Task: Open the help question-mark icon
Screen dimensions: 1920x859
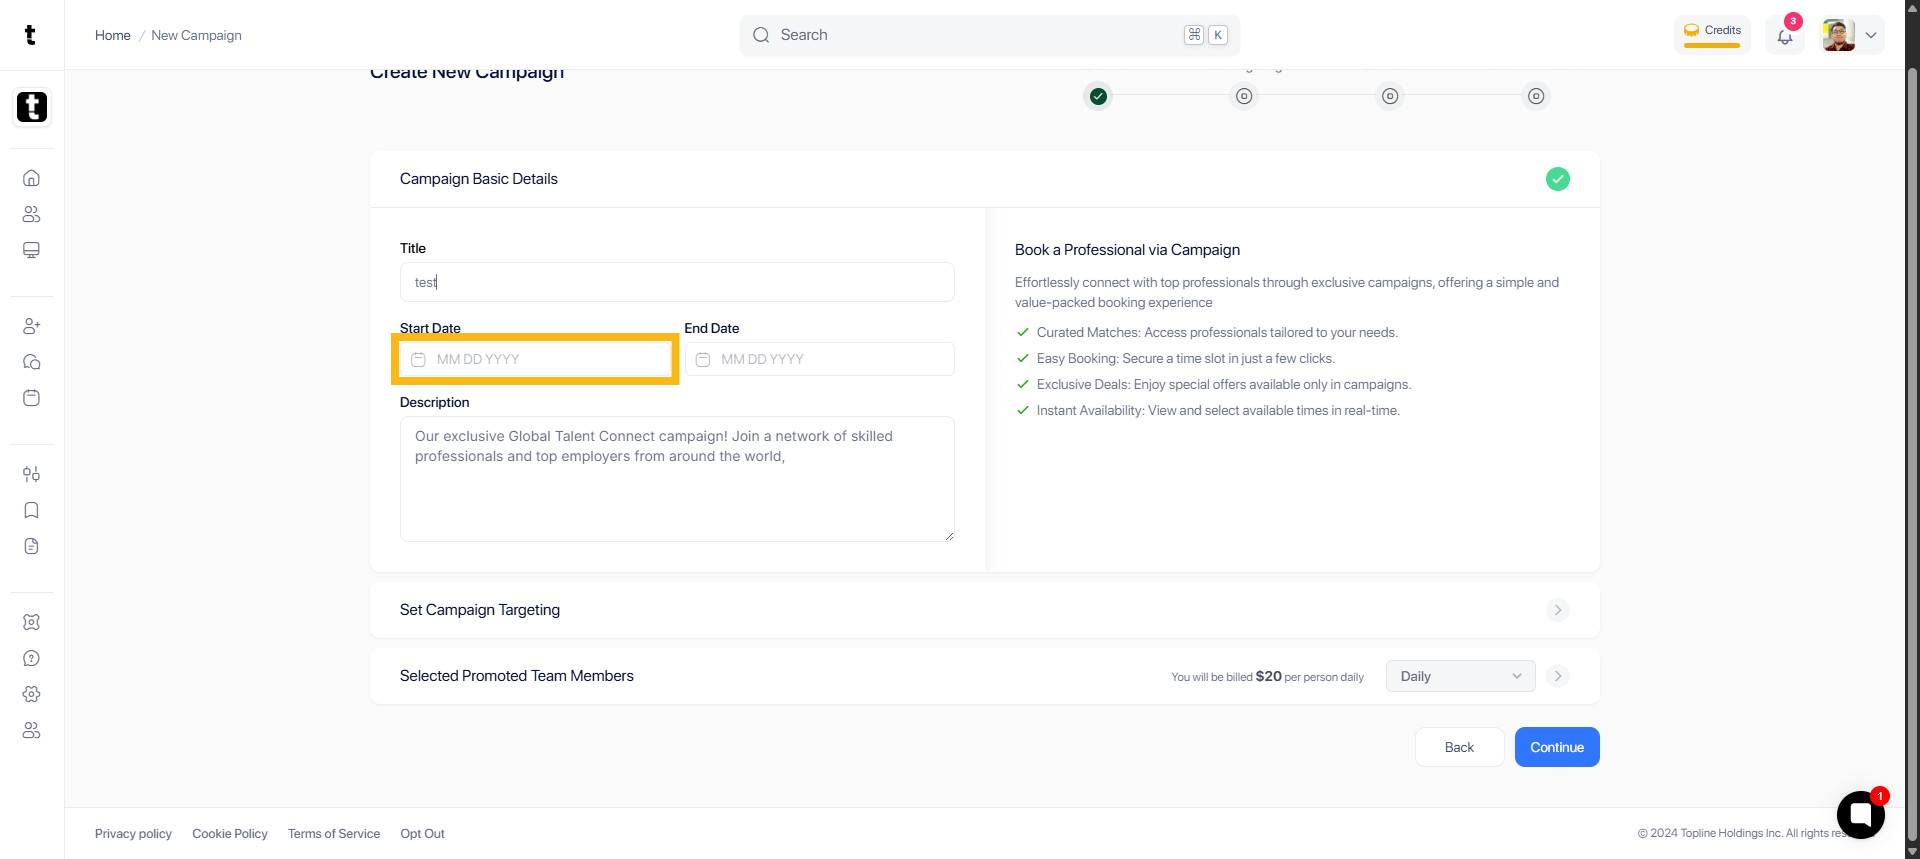Action: point(31,658)
